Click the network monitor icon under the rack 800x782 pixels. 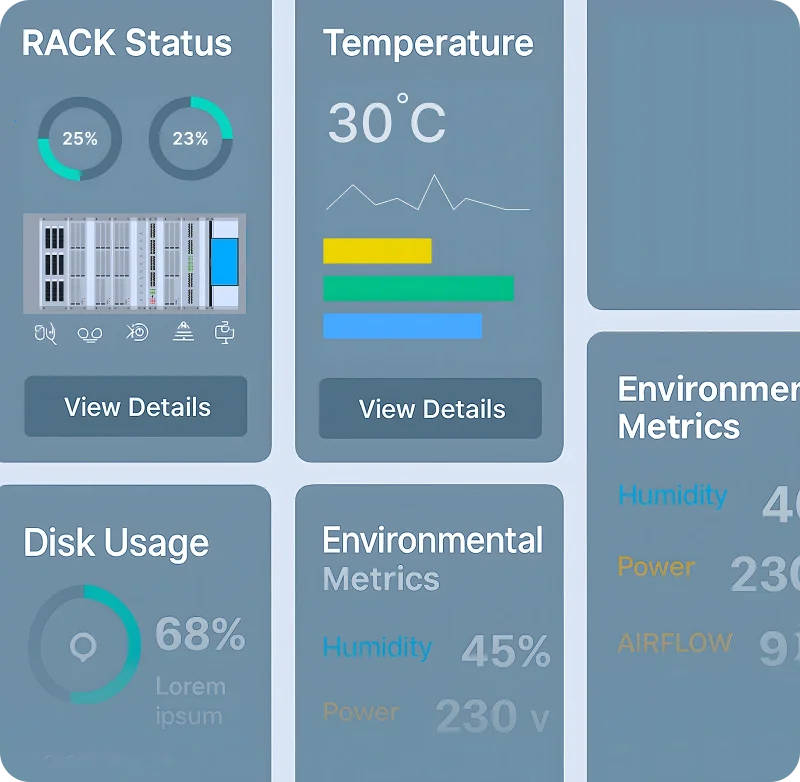226,333
